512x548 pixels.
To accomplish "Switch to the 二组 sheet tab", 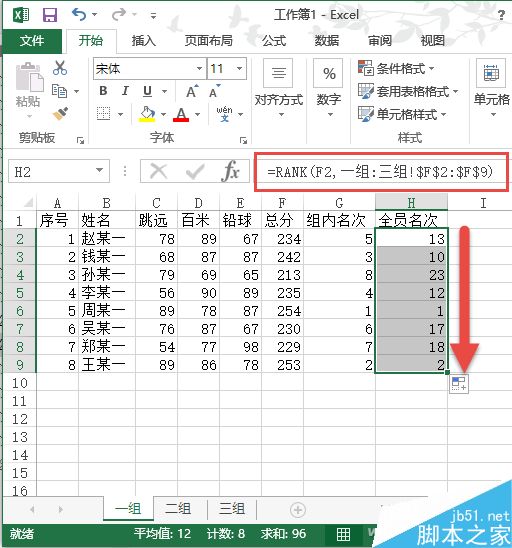I will [178, 509].
